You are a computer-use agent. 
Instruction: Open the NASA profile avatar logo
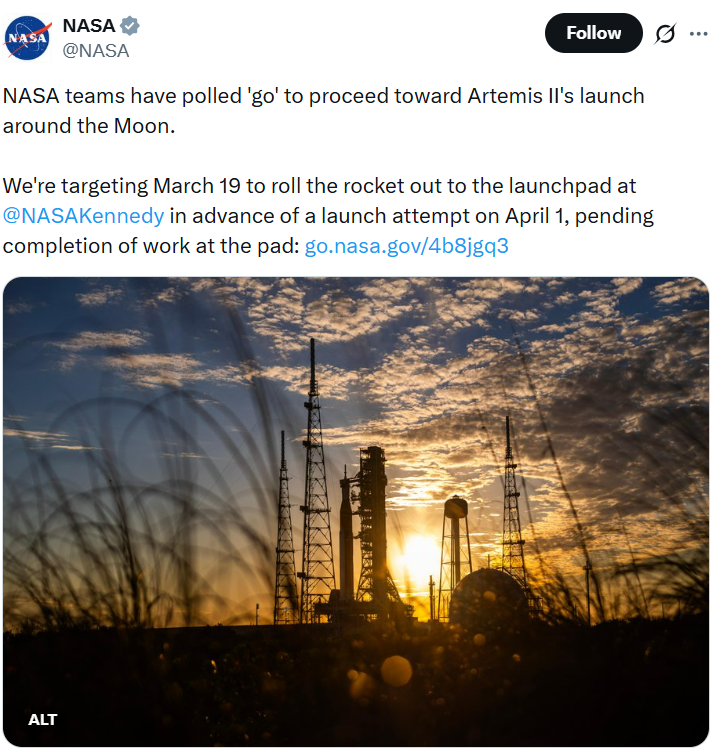tap(28, 38)
